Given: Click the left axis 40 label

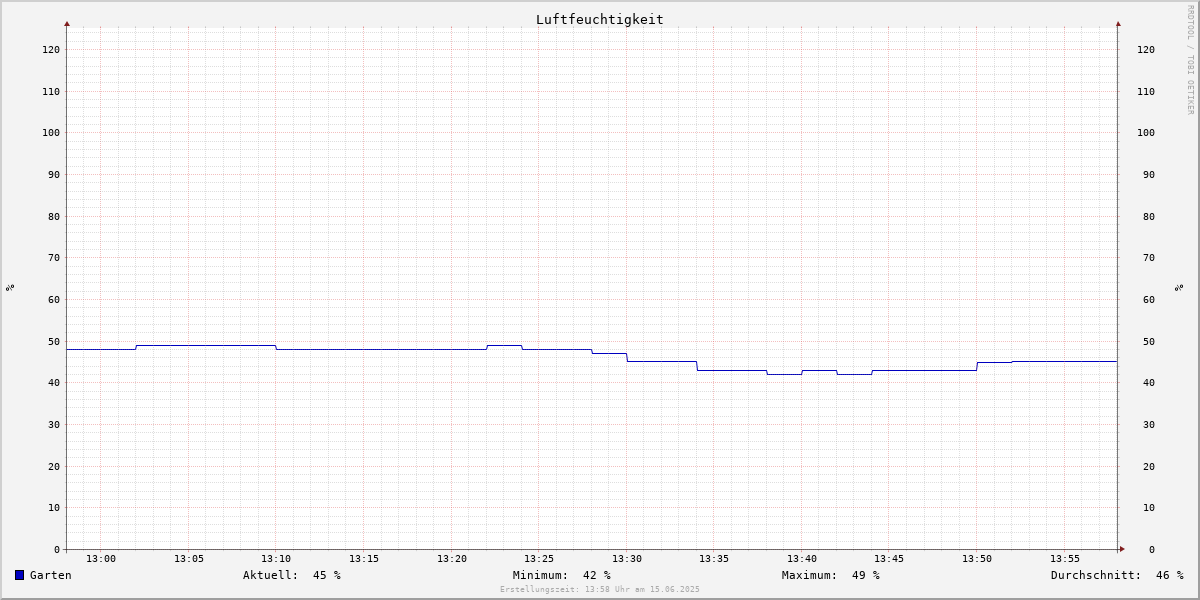Looking at the screenshot, I should pyautogui.click(x=54, y=382).
